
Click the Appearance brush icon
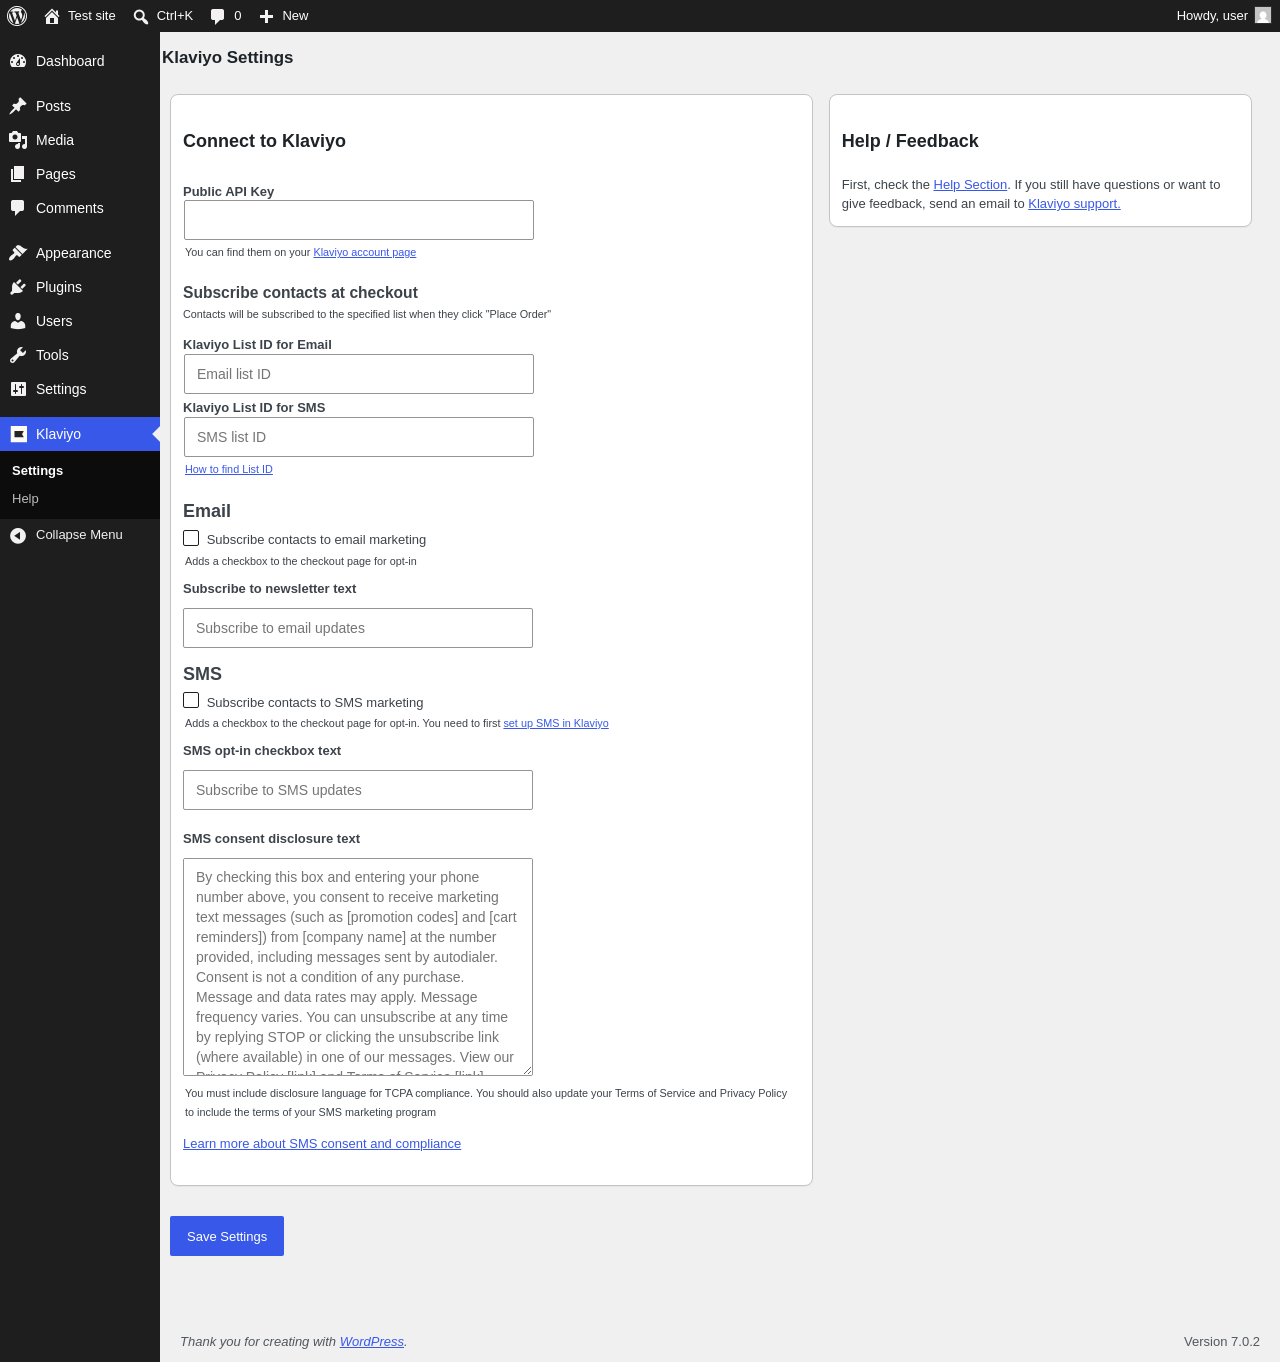pyautogui.click(x=18, y=253)
